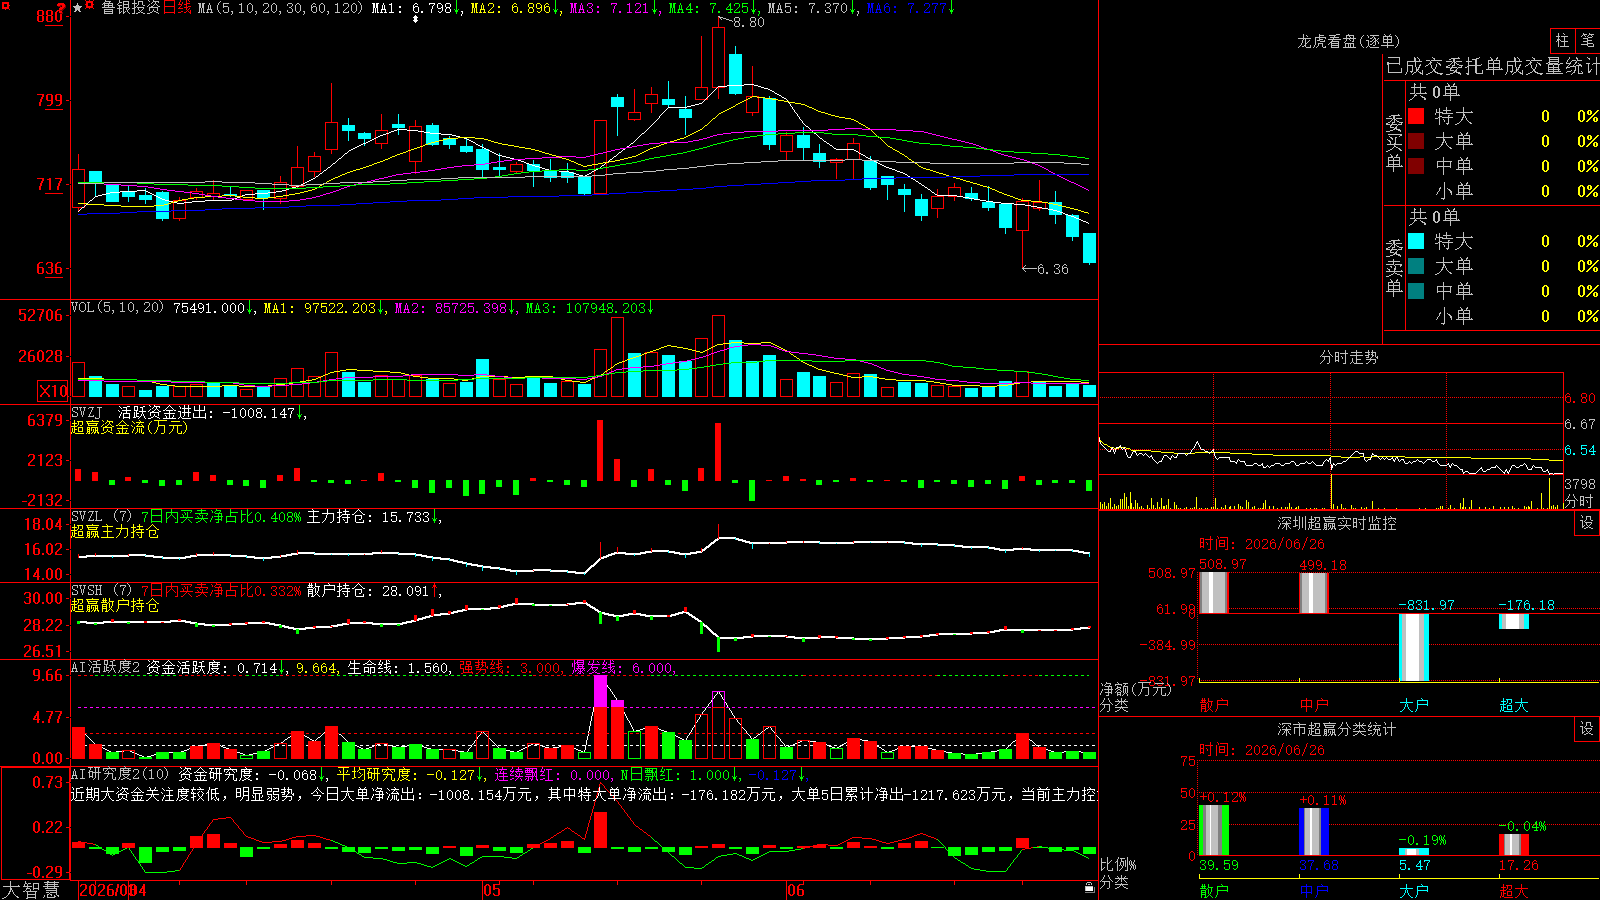
Task: Click the 636 price axis label
Action: pyautogui.click(x=50, y=268)
